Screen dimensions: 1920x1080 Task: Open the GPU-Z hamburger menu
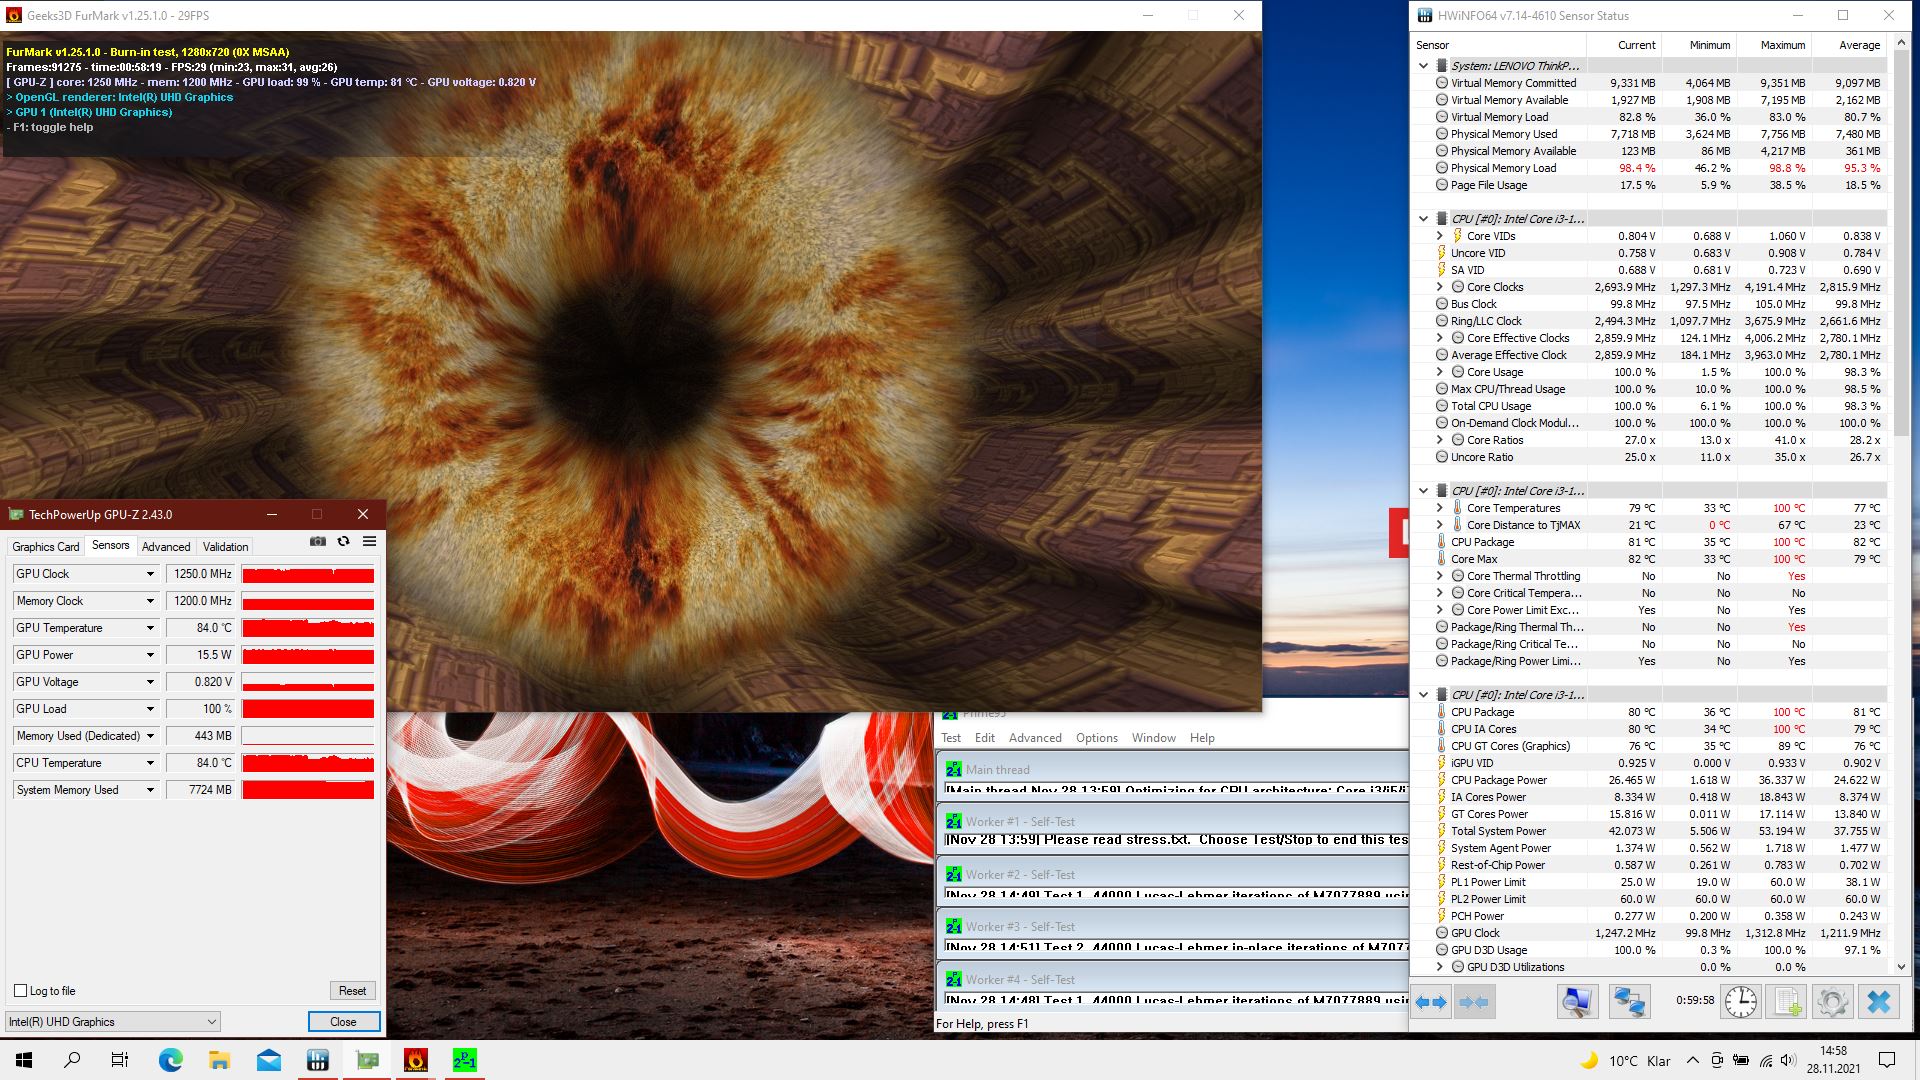(x=369, y=541)
